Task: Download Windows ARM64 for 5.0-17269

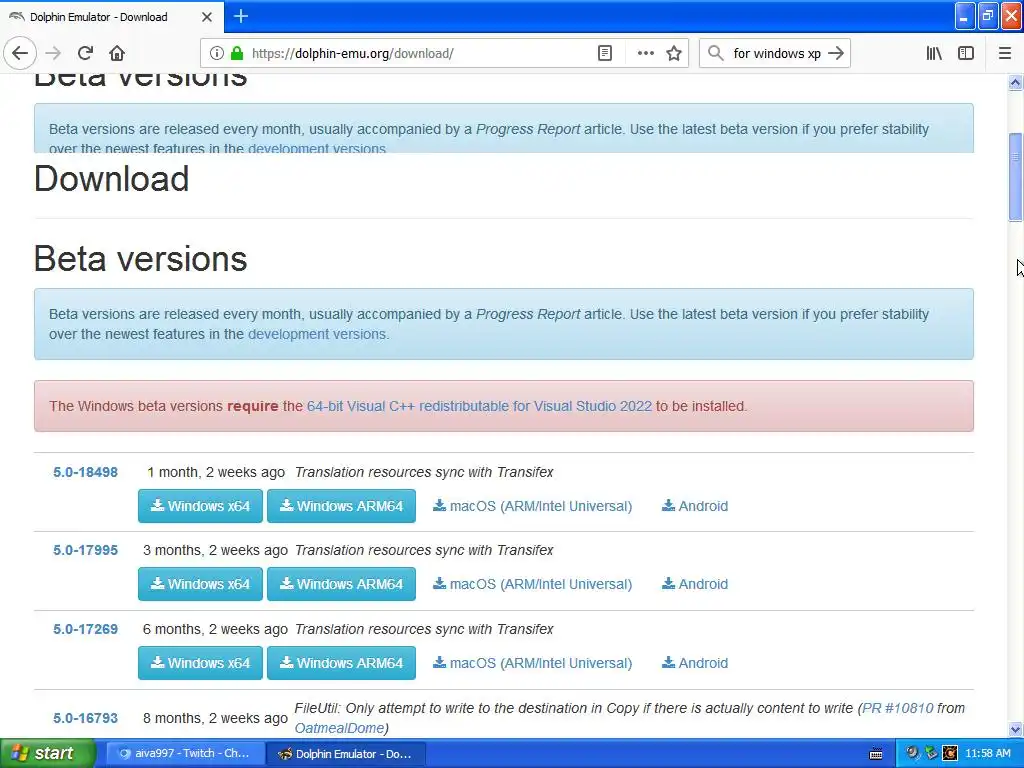Action: (342, 663)
